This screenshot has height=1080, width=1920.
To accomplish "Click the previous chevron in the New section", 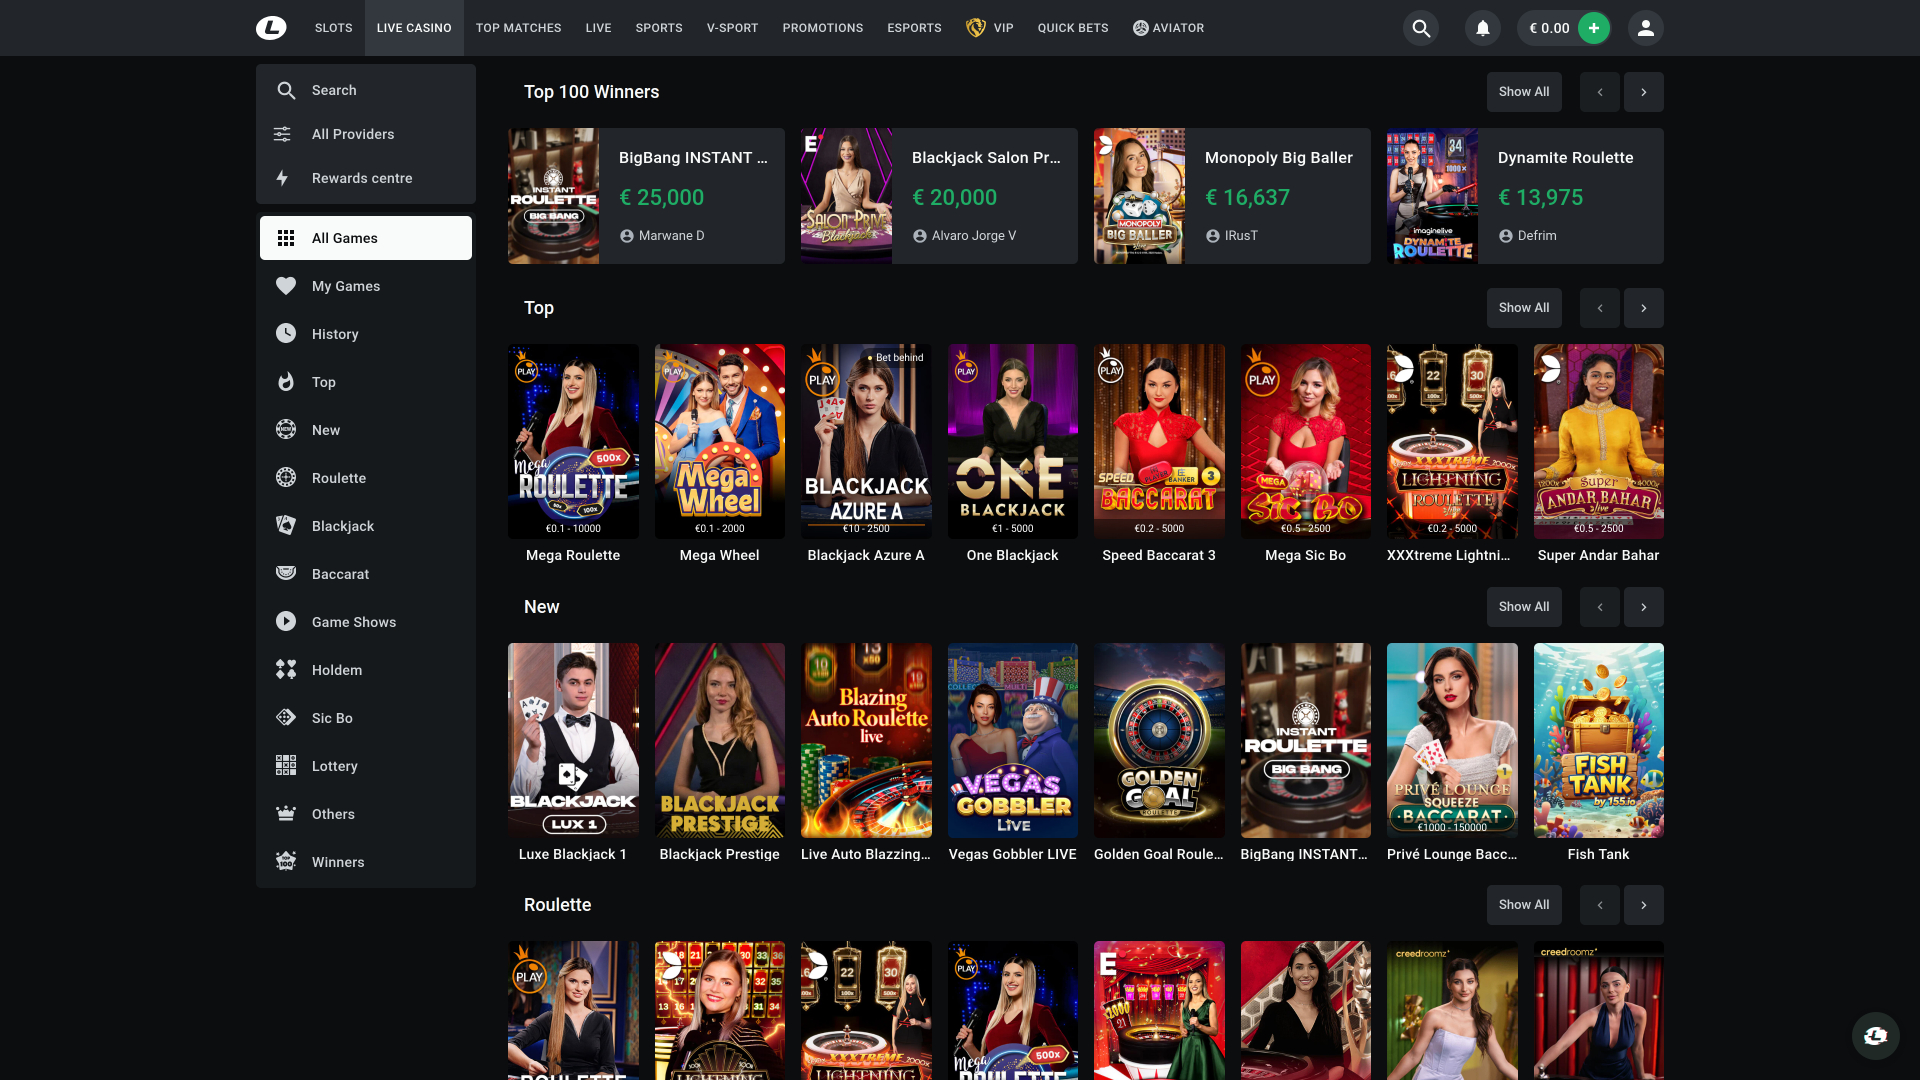I will pyautogui.click(x=1599, y=606).
